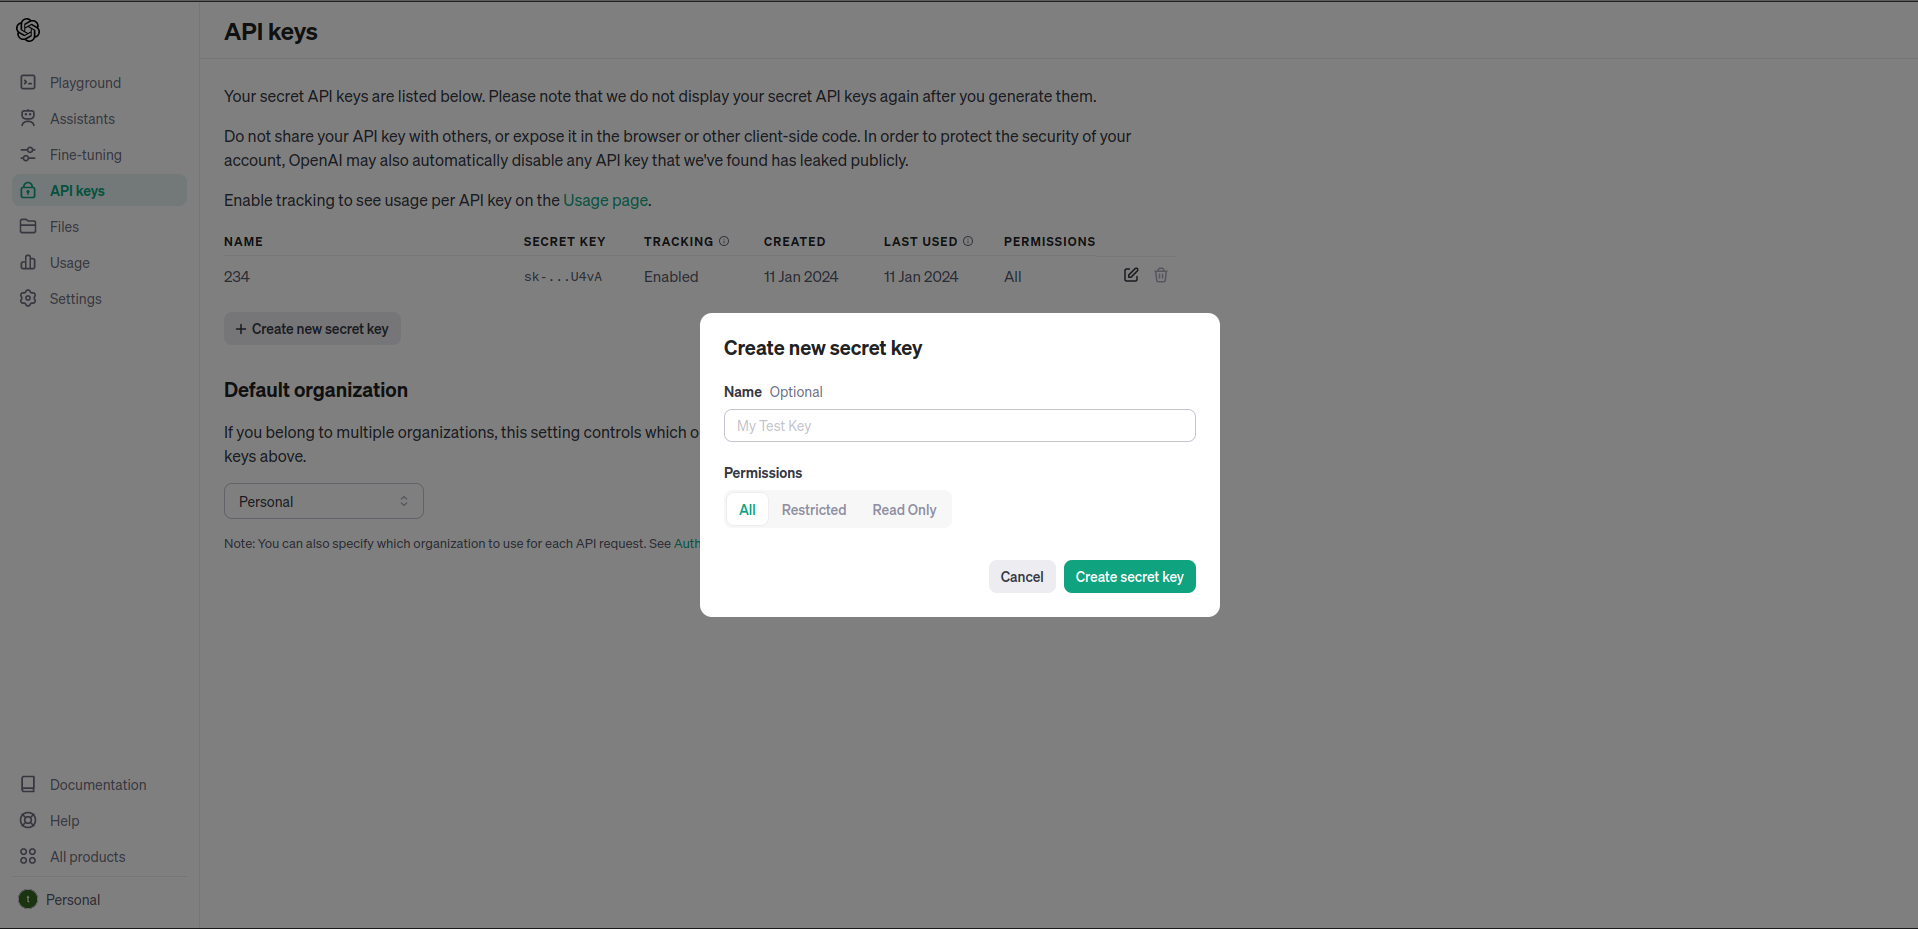1918x929 pixels.
Task: Follow the Usage page link
Action: (x=605, y=200)
